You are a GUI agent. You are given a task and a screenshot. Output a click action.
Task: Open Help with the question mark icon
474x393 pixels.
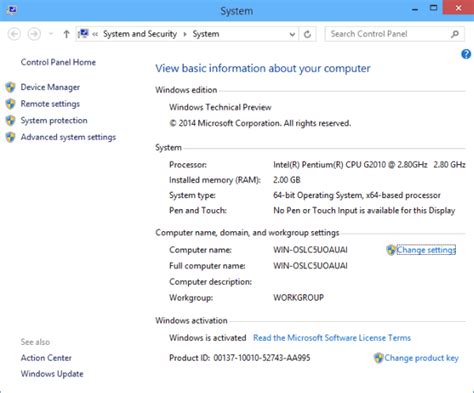(466, 54)
